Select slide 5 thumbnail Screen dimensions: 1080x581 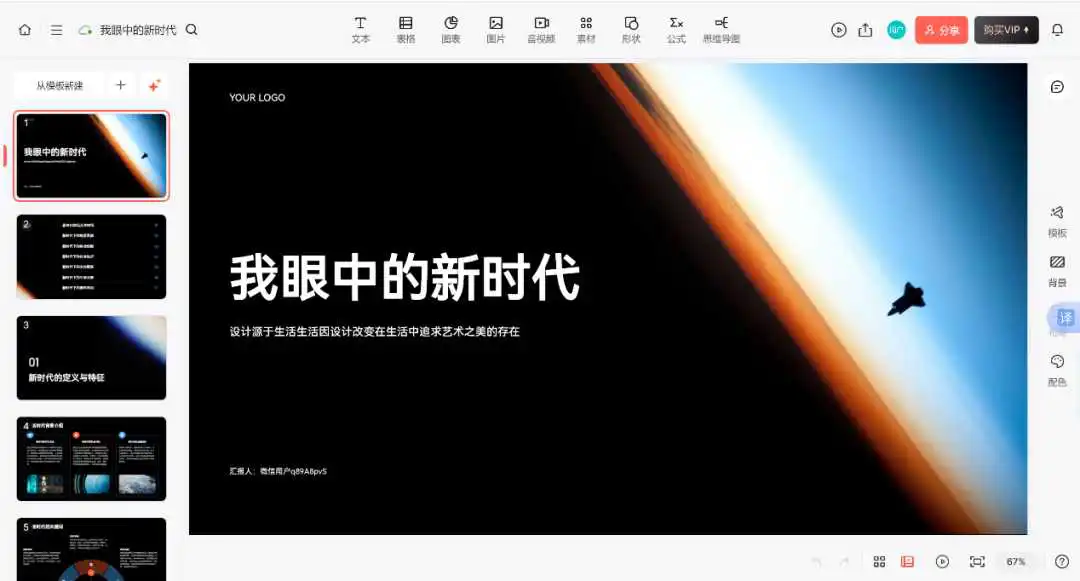pos(92,549)
